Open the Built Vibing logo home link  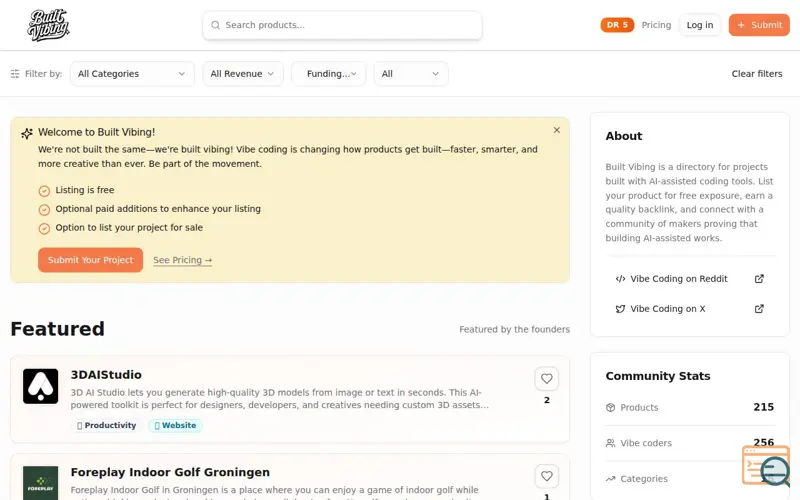click(48, 25)
